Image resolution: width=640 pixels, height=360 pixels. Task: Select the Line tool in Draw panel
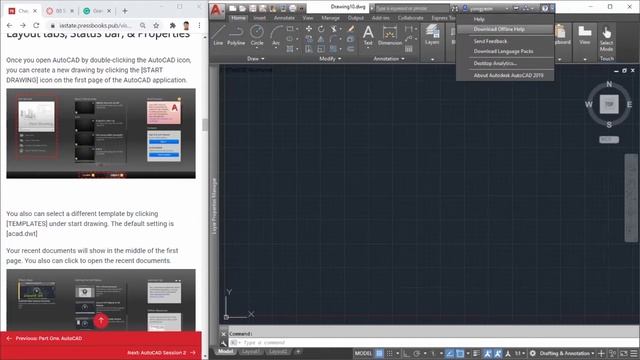coord(218,35)
